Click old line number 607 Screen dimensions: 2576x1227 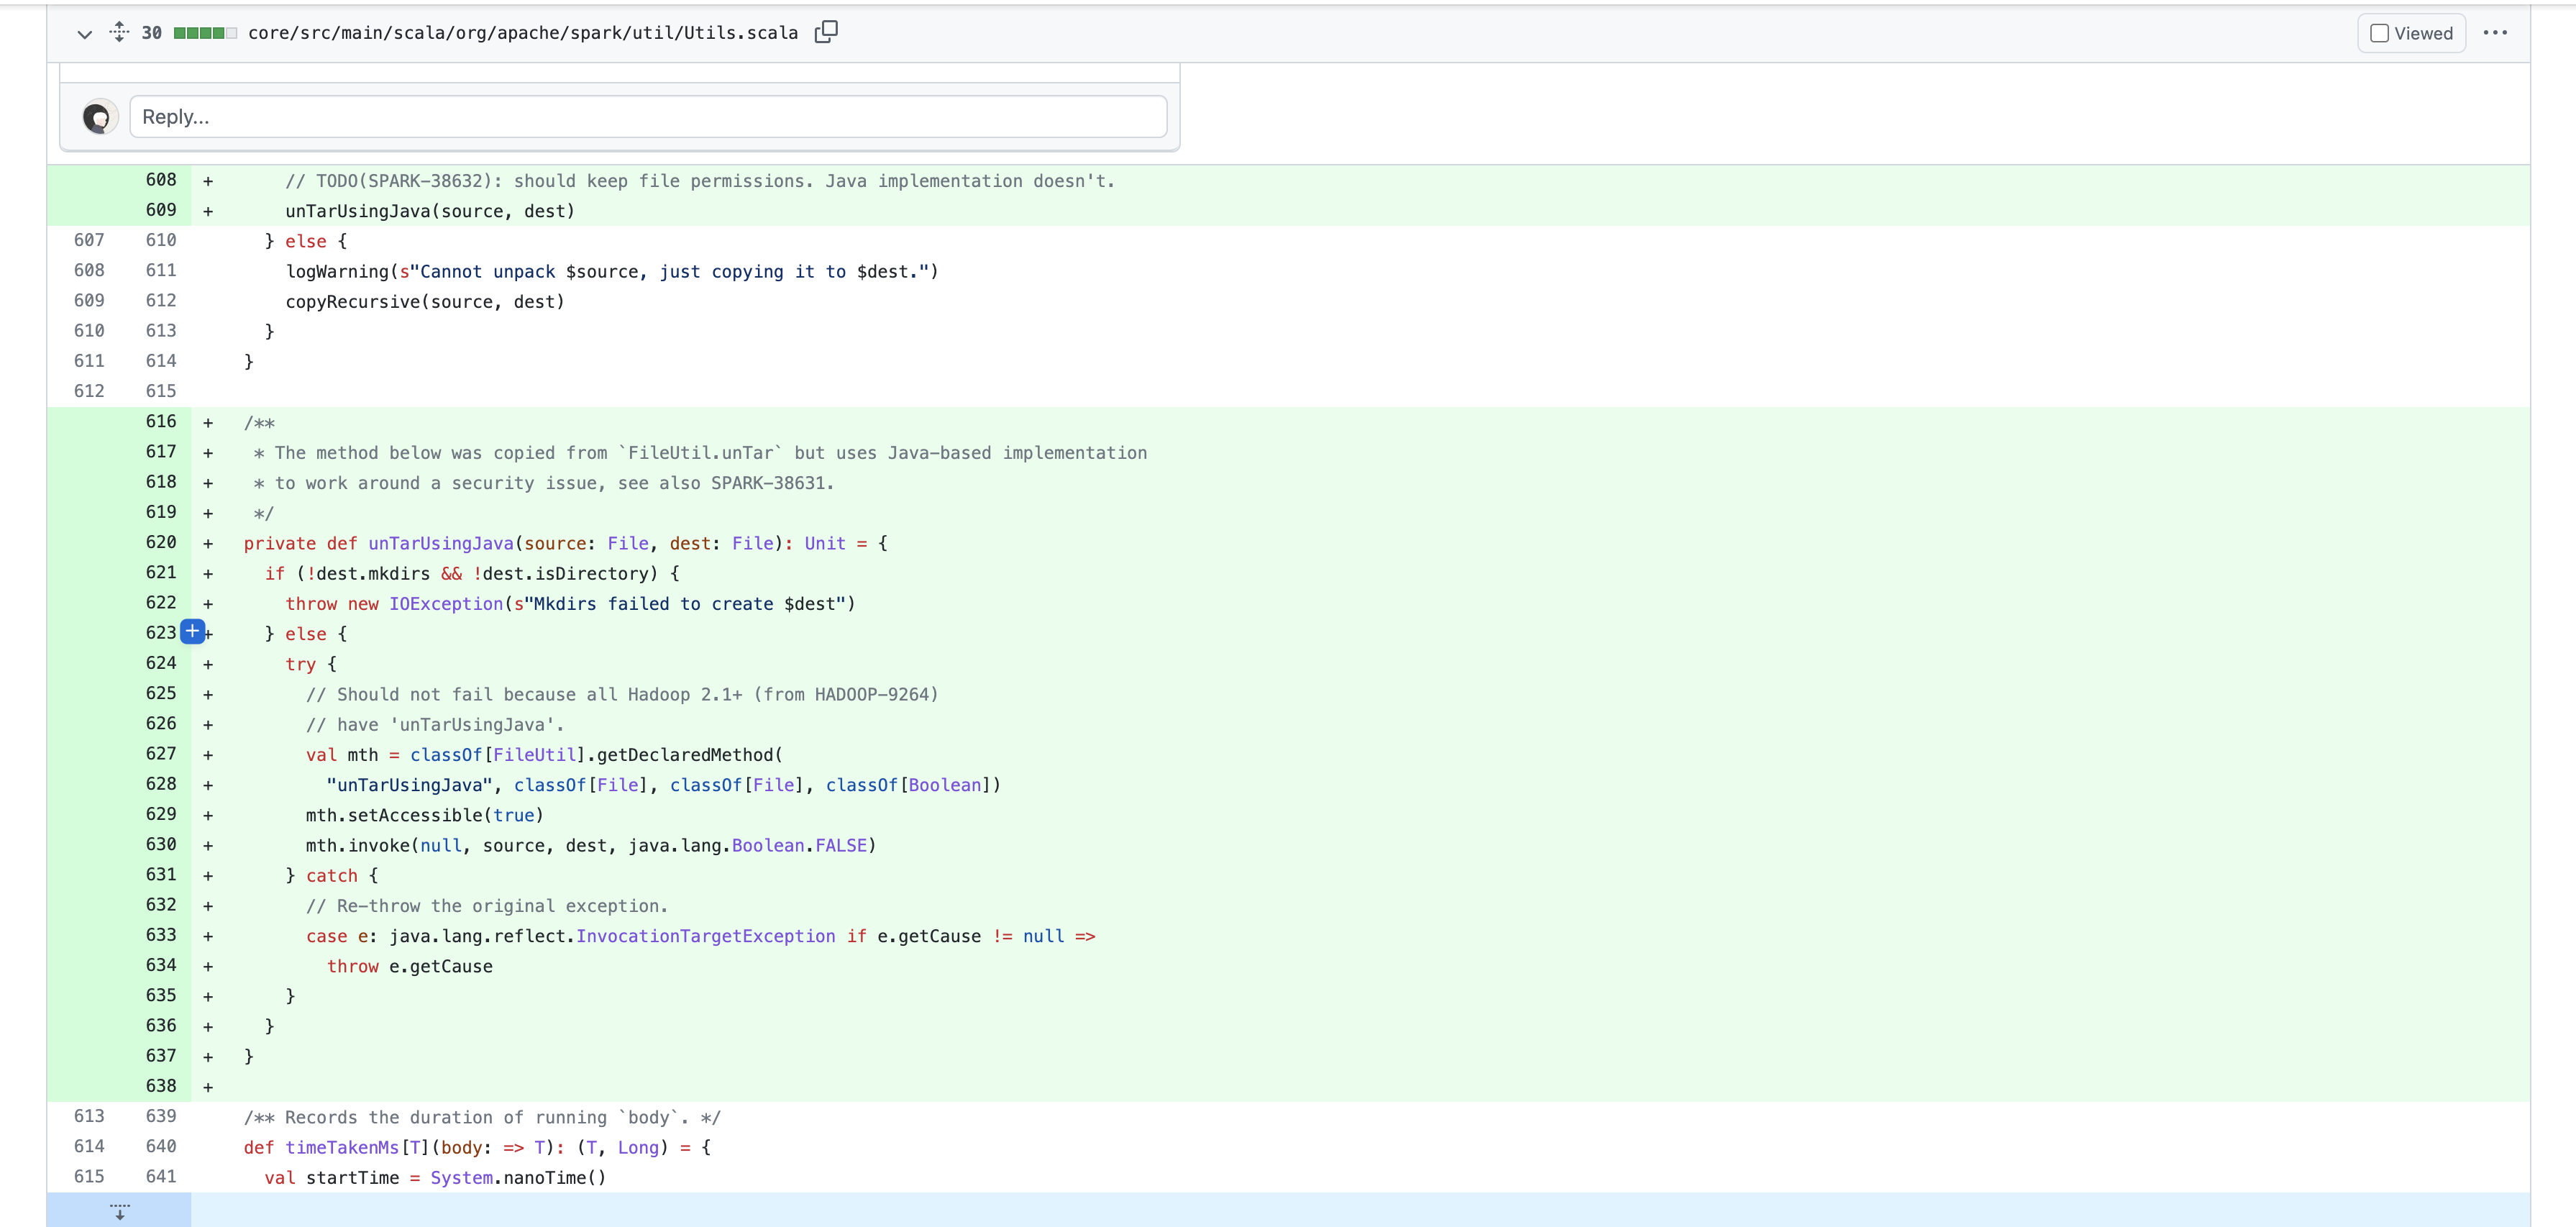[89, 240]
